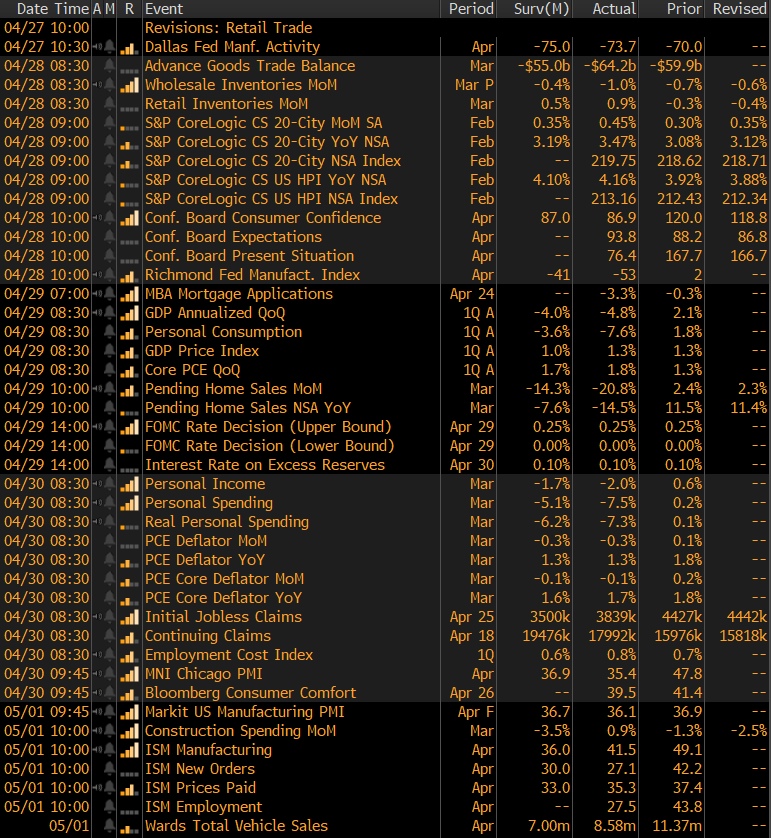771x838 pixels.
Task: Click the Revised column header
Action: coord(739,8)
